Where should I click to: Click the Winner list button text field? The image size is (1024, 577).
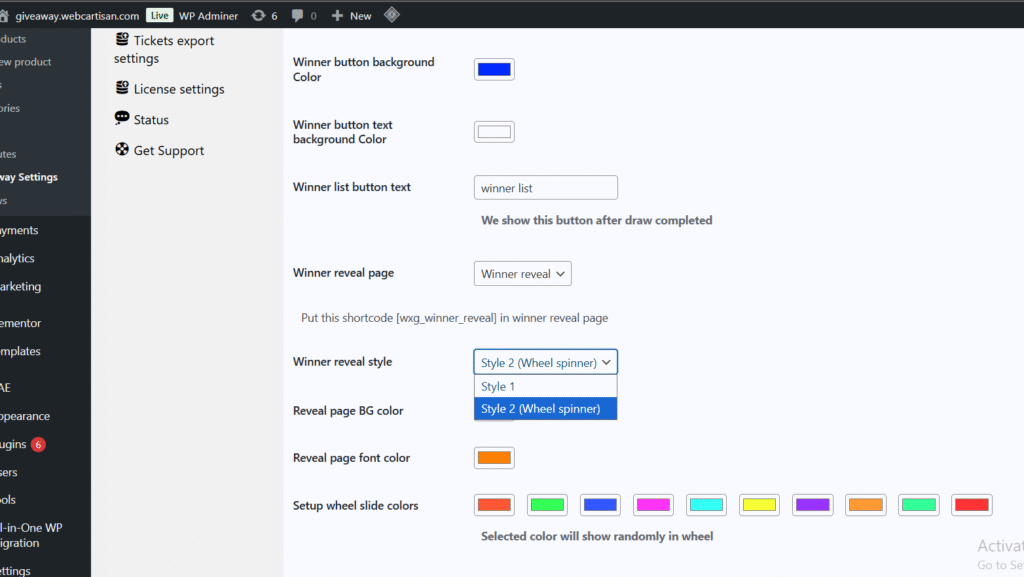pyautogui.click(x=545, y=188)
